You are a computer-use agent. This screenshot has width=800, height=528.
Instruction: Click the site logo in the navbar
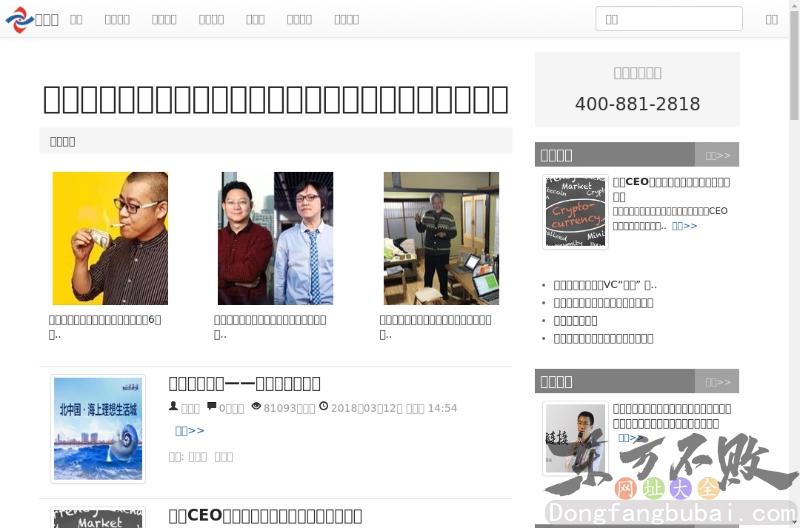(32, 19)
